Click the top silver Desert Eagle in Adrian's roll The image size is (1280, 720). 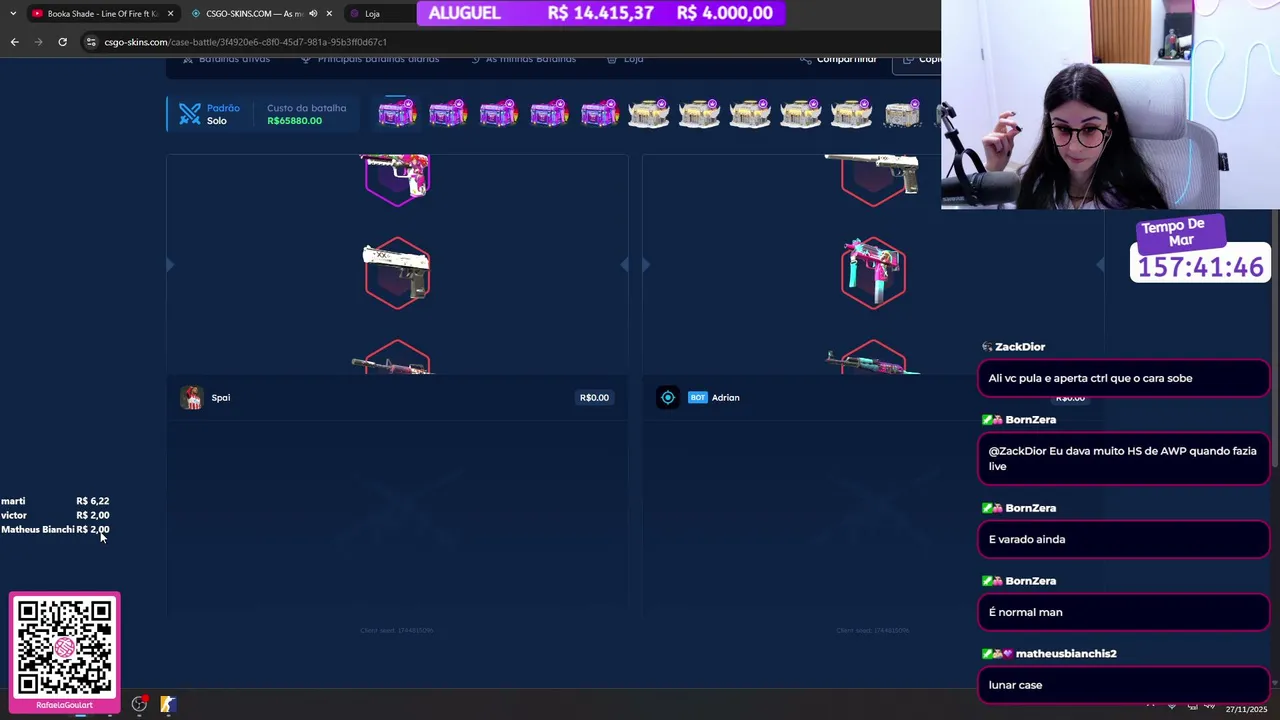pyautogui.click(x=873, y=178)
